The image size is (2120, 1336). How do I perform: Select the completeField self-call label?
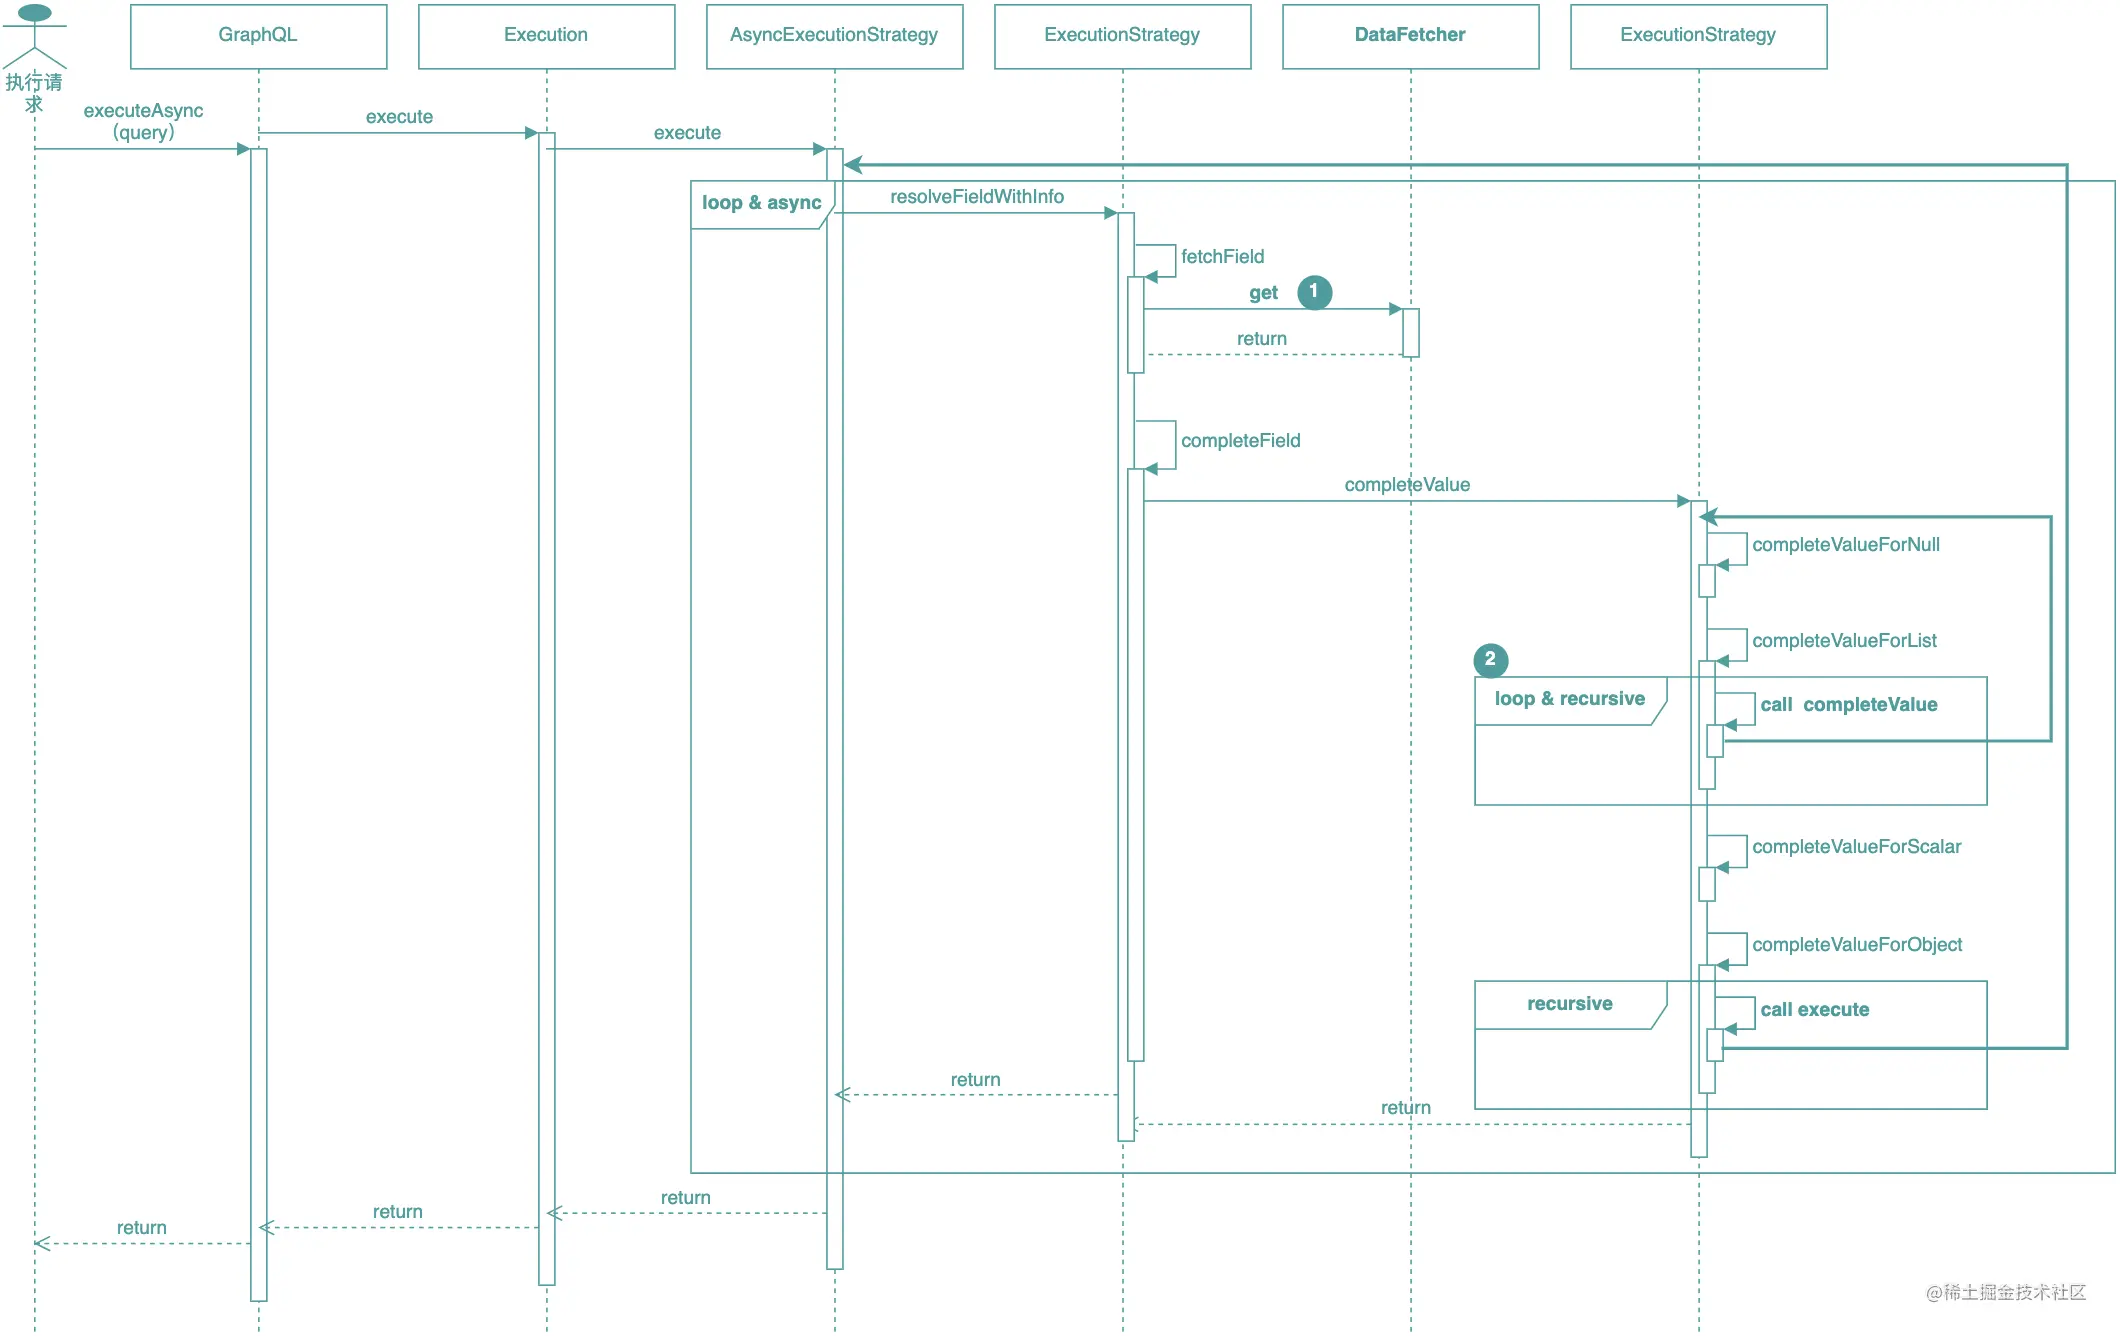coord(1240,441)
